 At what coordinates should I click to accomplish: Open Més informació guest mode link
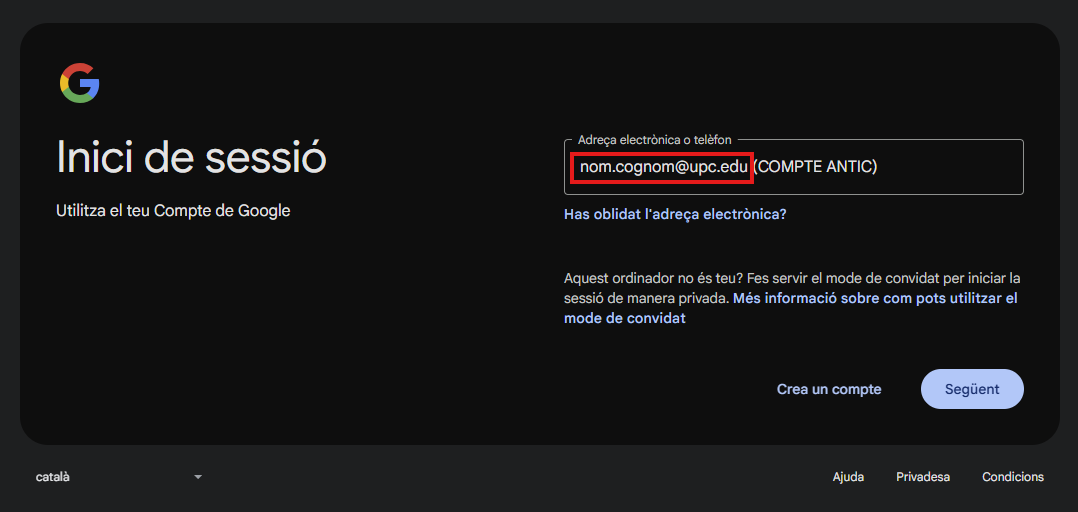pyautogui.click(x=875, y=298)
